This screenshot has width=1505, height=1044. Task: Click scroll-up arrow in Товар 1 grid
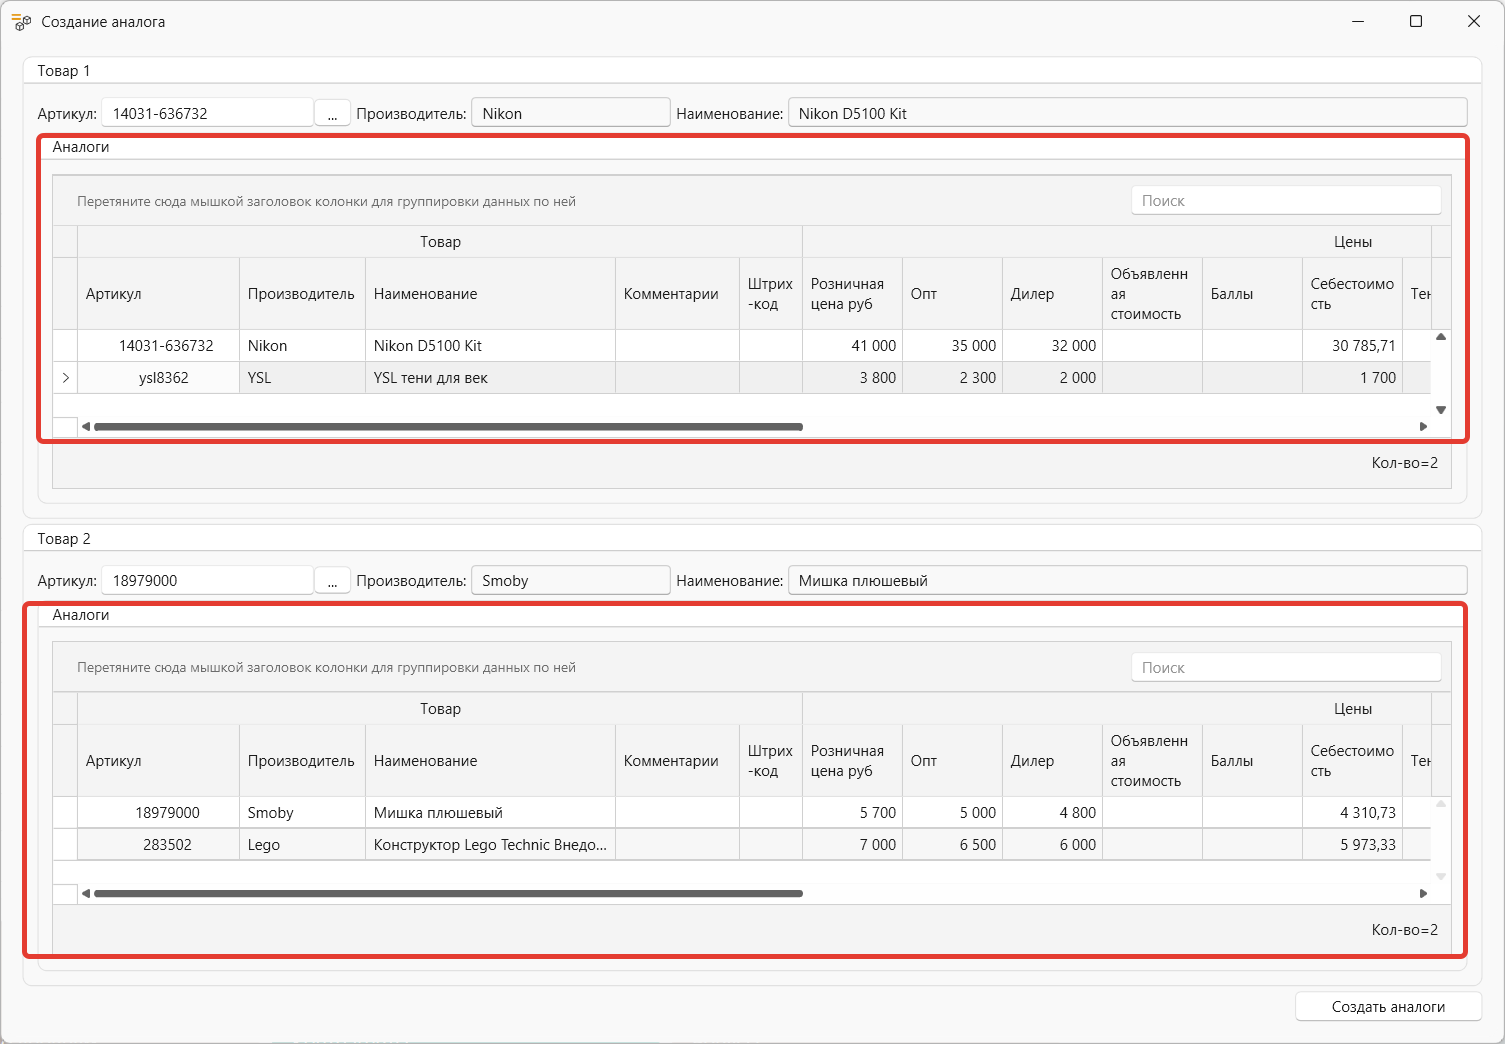tap(1441, 337)
